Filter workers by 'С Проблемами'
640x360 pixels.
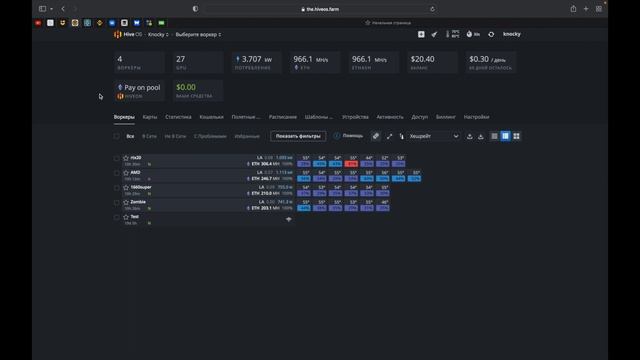(x=210, y=136)
